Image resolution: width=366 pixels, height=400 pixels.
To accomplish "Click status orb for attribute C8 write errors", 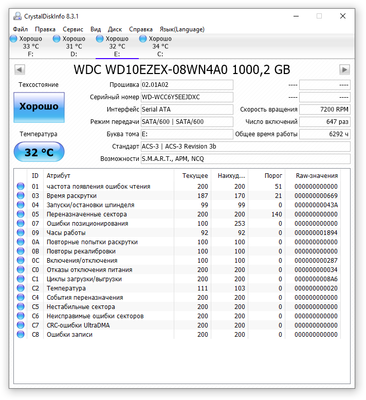I will (21, 334).
